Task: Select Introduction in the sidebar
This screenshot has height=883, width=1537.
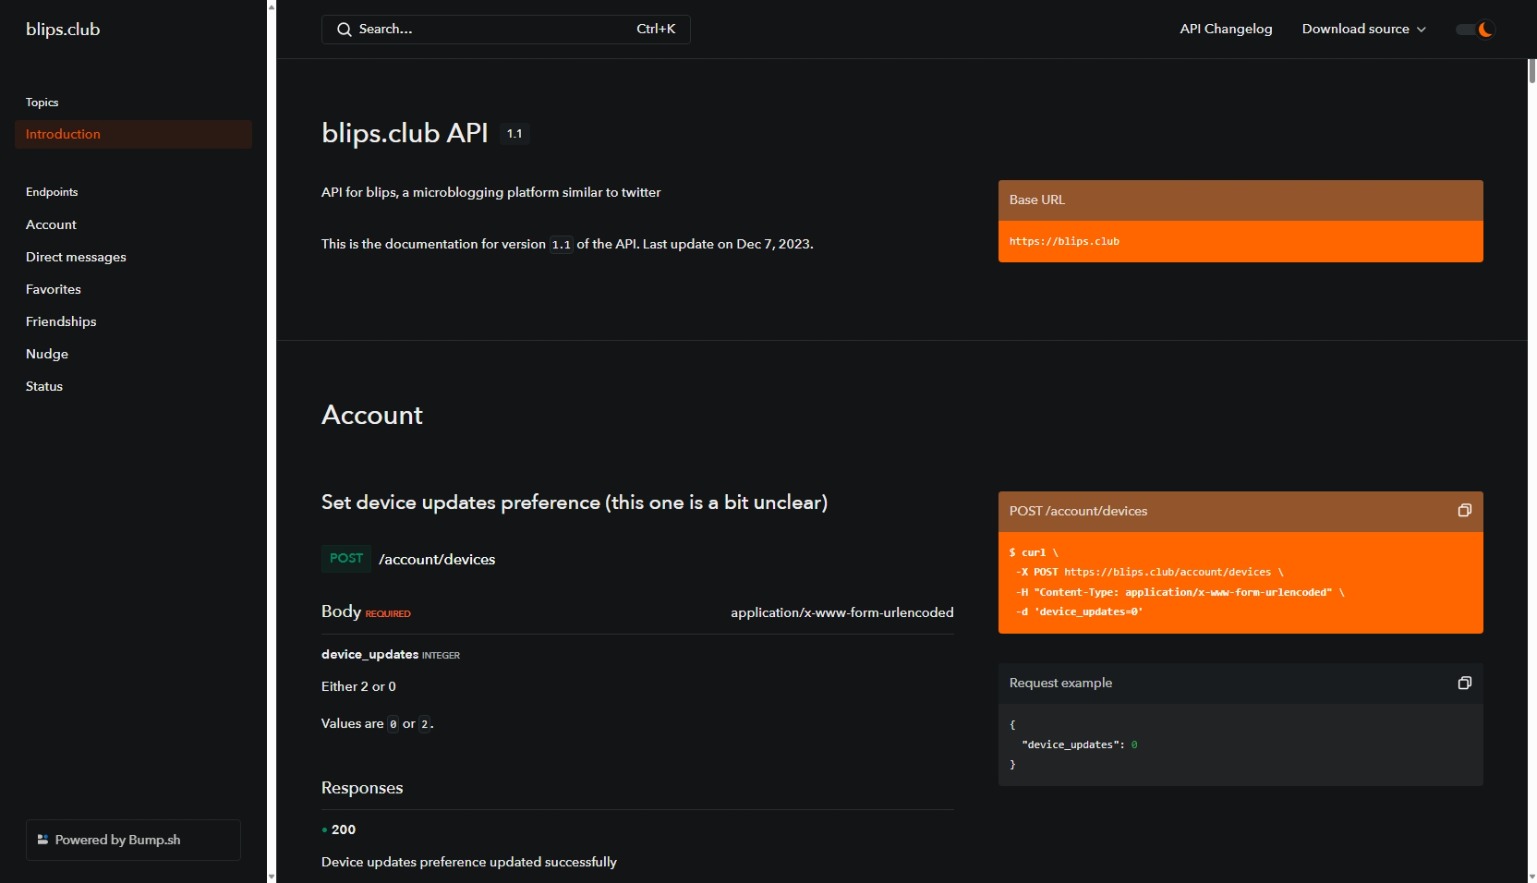Action: 63,134
